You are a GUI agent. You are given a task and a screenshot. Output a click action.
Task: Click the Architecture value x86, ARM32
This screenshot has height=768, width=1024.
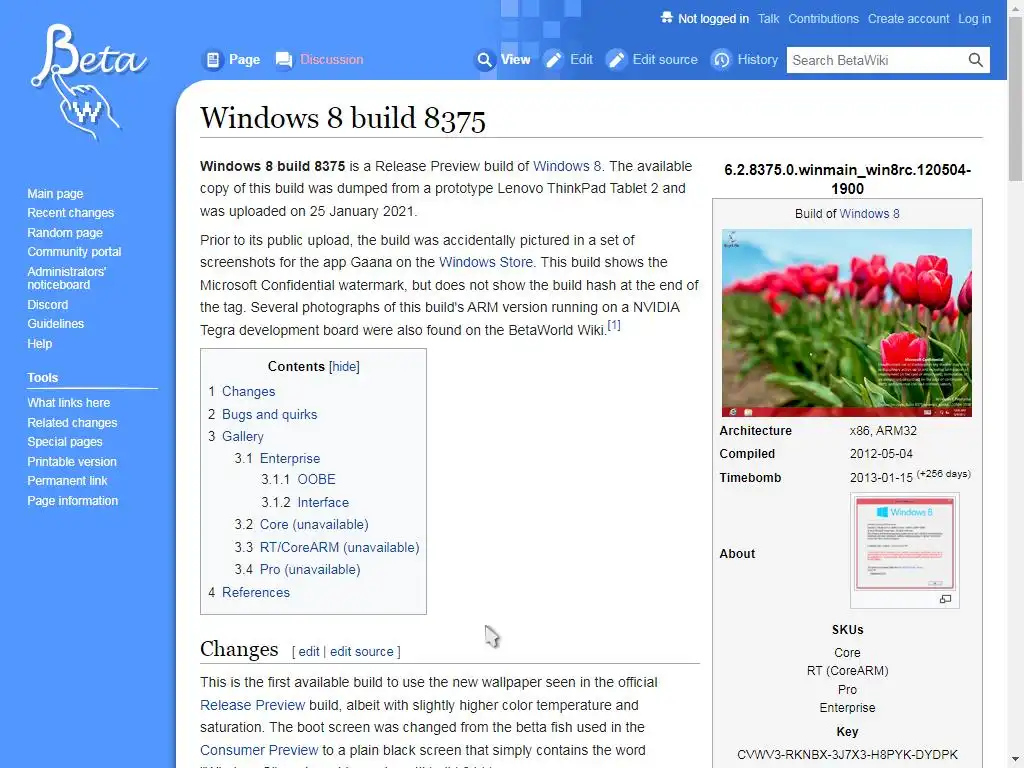883,431
